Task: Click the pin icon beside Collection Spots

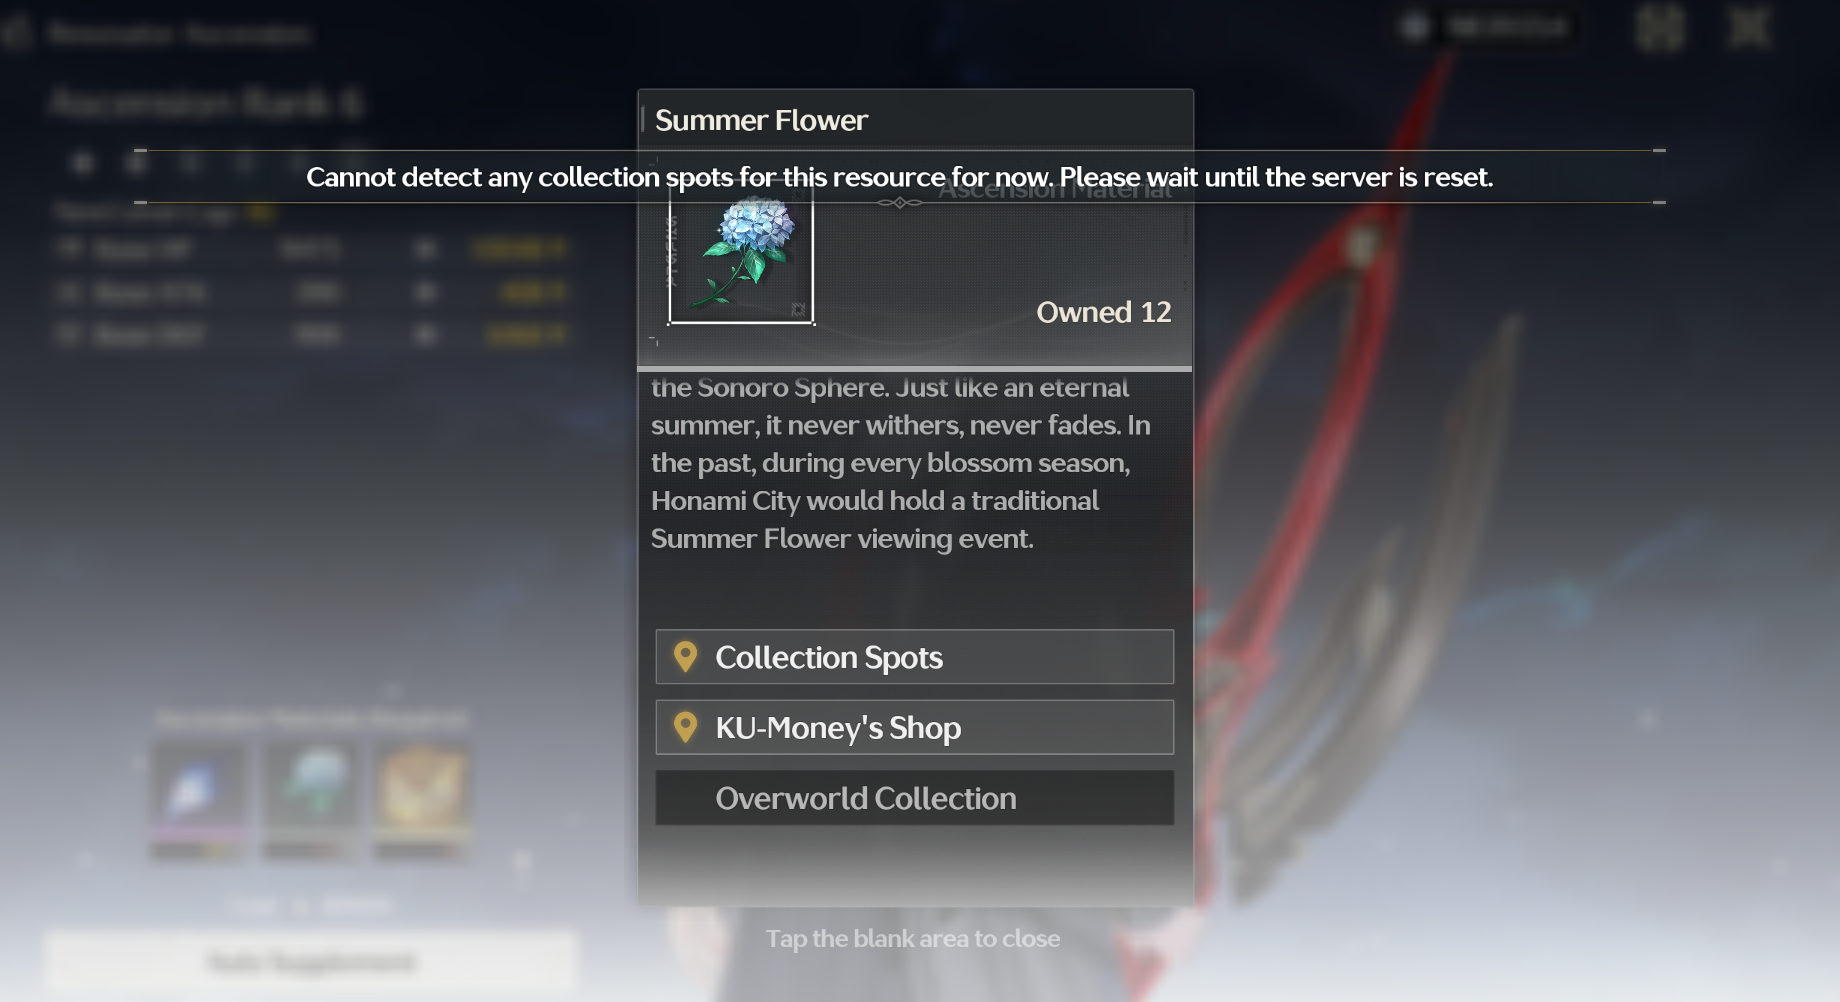Action: (x=685, y=657)
